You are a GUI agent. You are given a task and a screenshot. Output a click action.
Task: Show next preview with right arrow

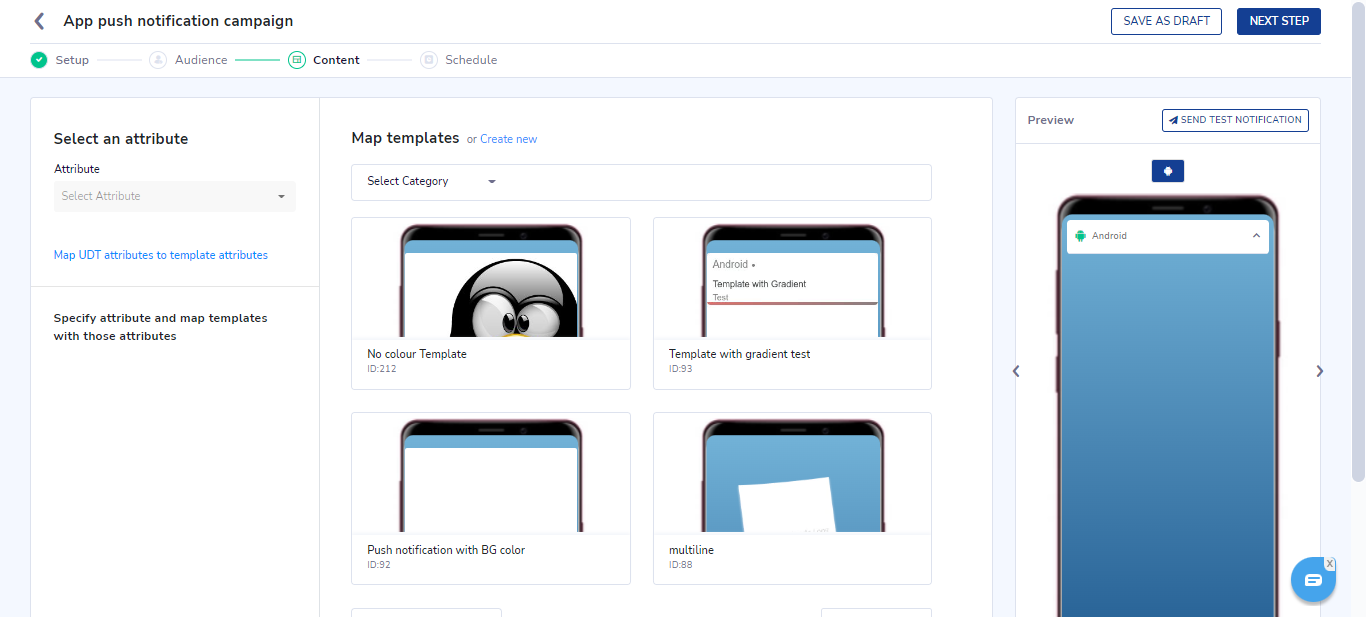[1319, 371]
